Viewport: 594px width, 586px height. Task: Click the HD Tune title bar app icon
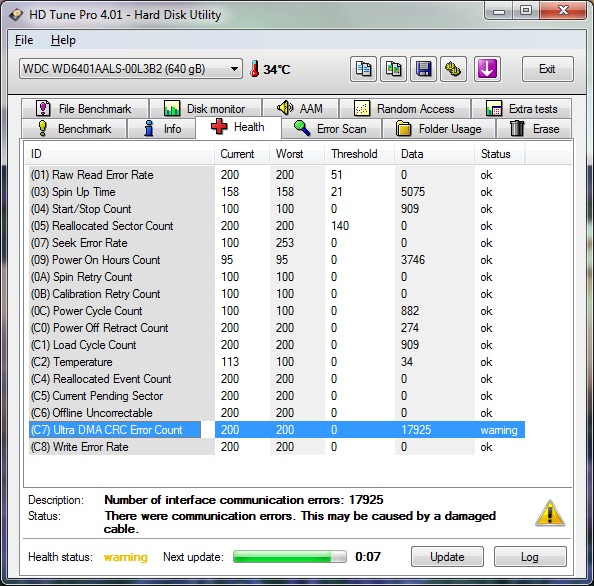pos(16,15)
